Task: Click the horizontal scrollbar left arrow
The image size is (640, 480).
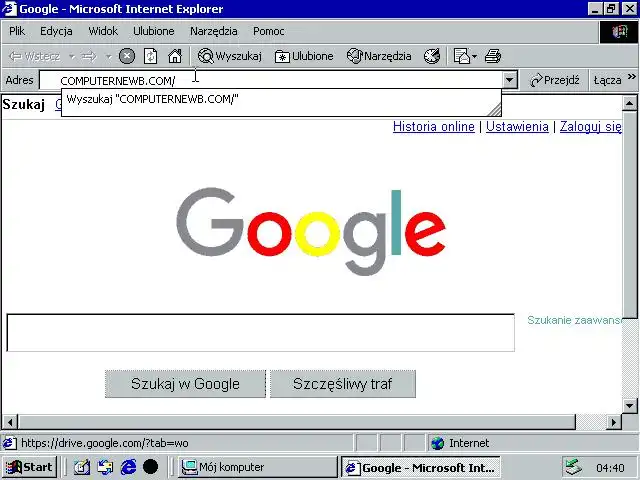Action: tap(10, 422)
